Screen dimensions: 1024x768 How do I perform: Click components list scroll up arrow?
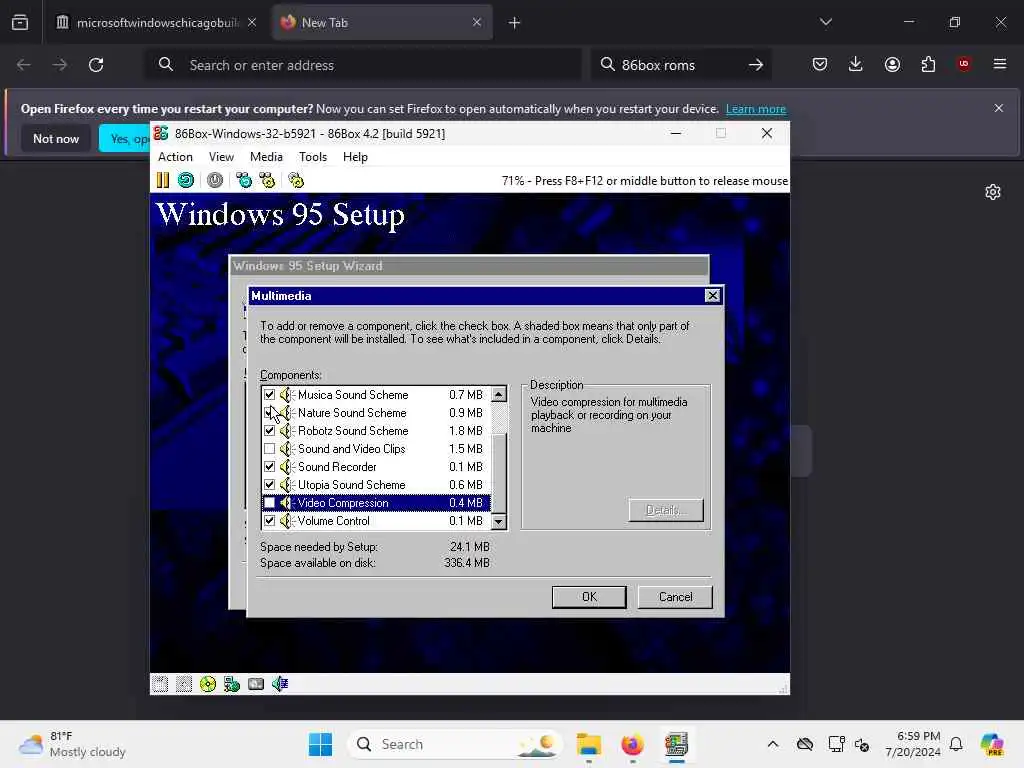tap(499, 394)
